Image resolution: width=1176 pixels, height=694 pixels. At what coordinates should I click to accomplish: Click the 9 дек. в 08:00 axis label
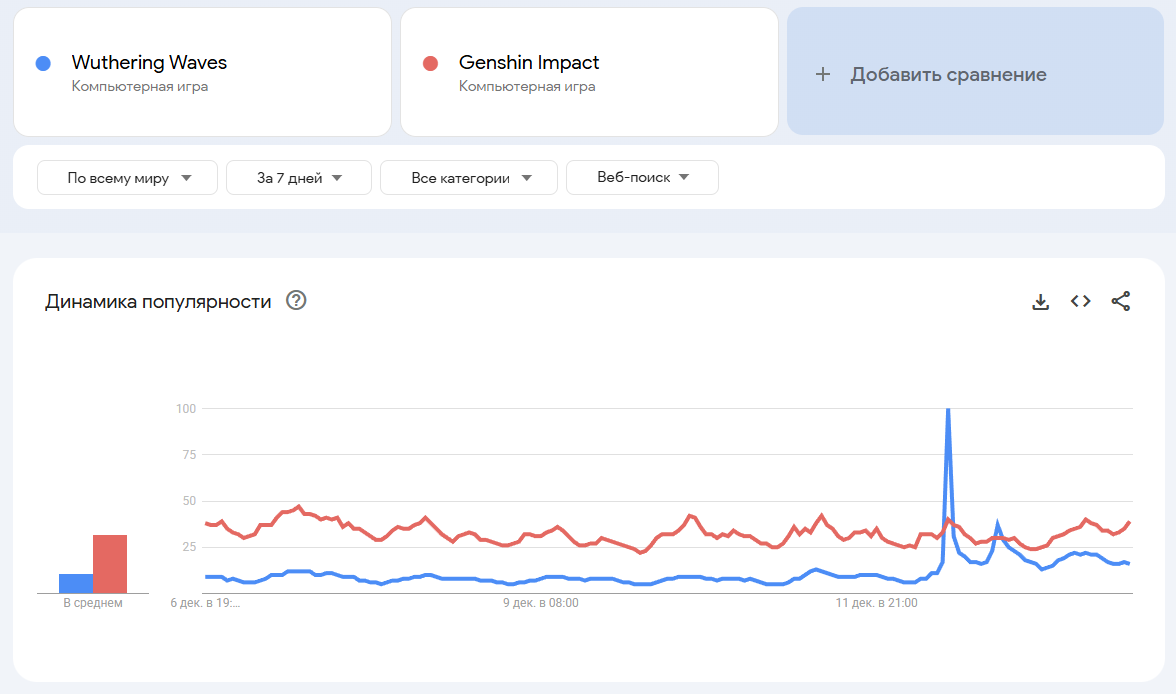pyautogui.click(x=540, y=603)
